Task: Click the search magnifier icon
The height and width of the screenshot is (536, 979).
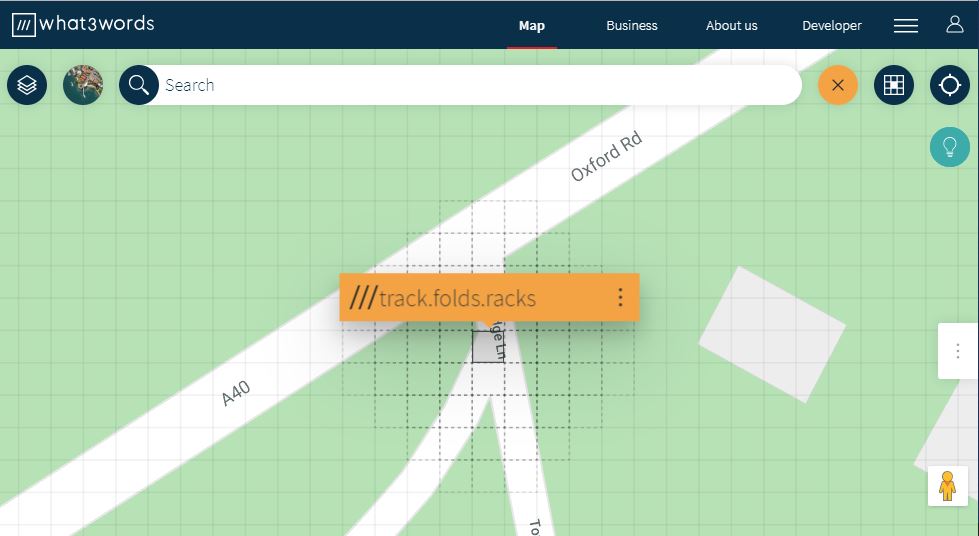Action: (x=139, y=85)
